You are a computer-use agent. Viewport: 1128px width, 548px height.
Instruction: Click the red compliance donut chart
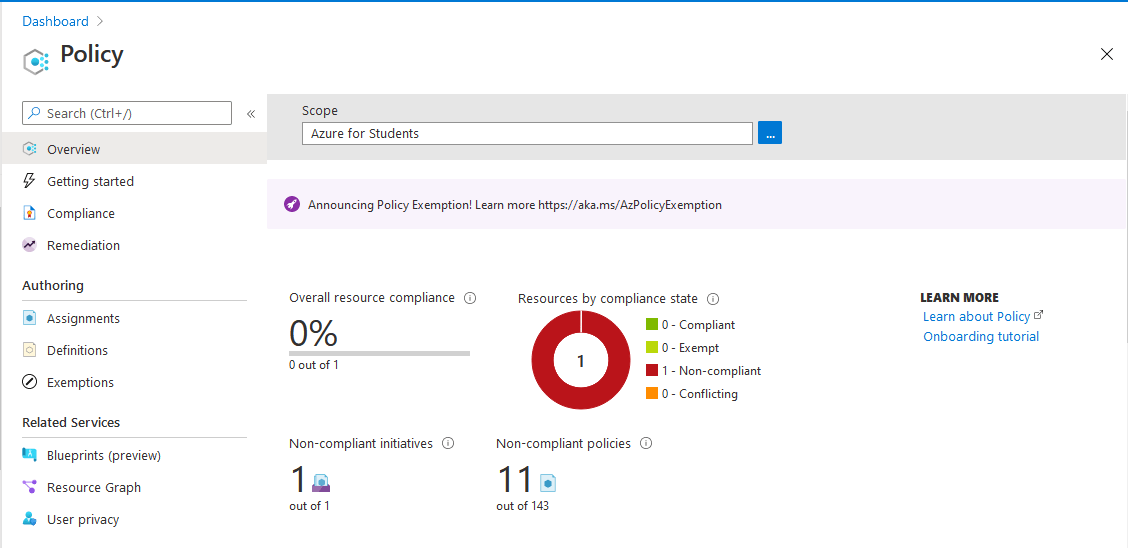581,360
